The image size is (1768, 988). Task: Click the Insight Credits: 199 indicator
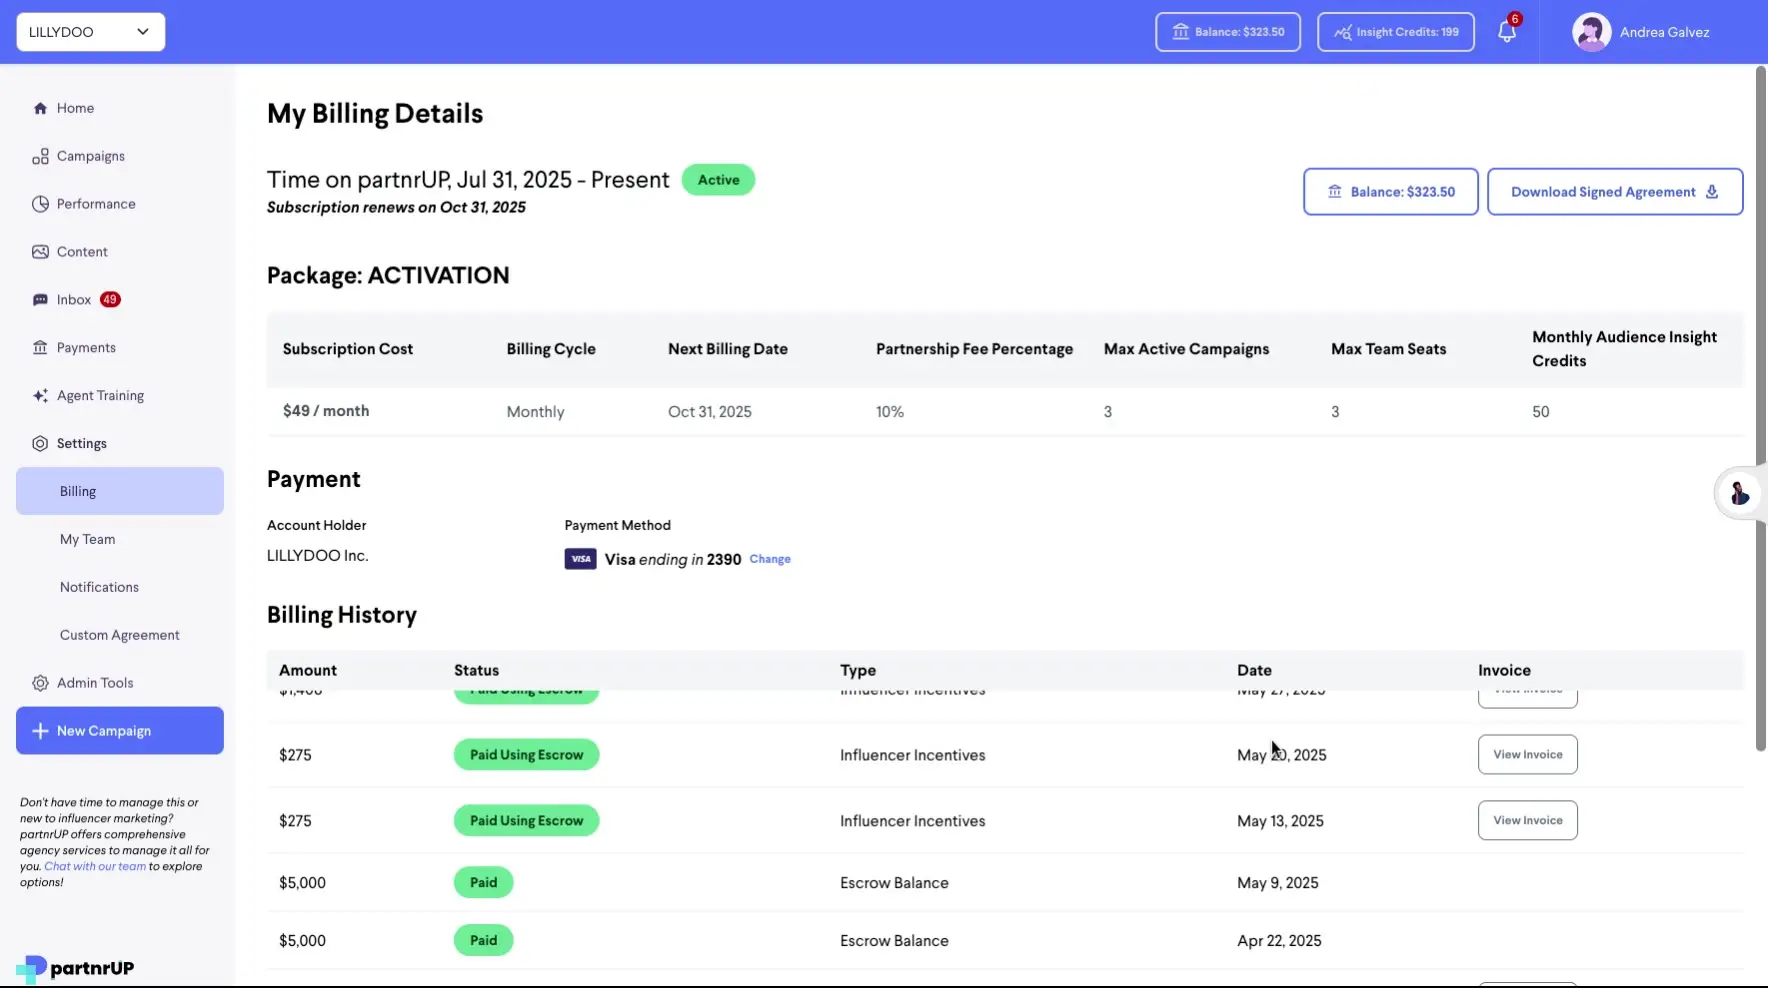tap(1395, 31)
